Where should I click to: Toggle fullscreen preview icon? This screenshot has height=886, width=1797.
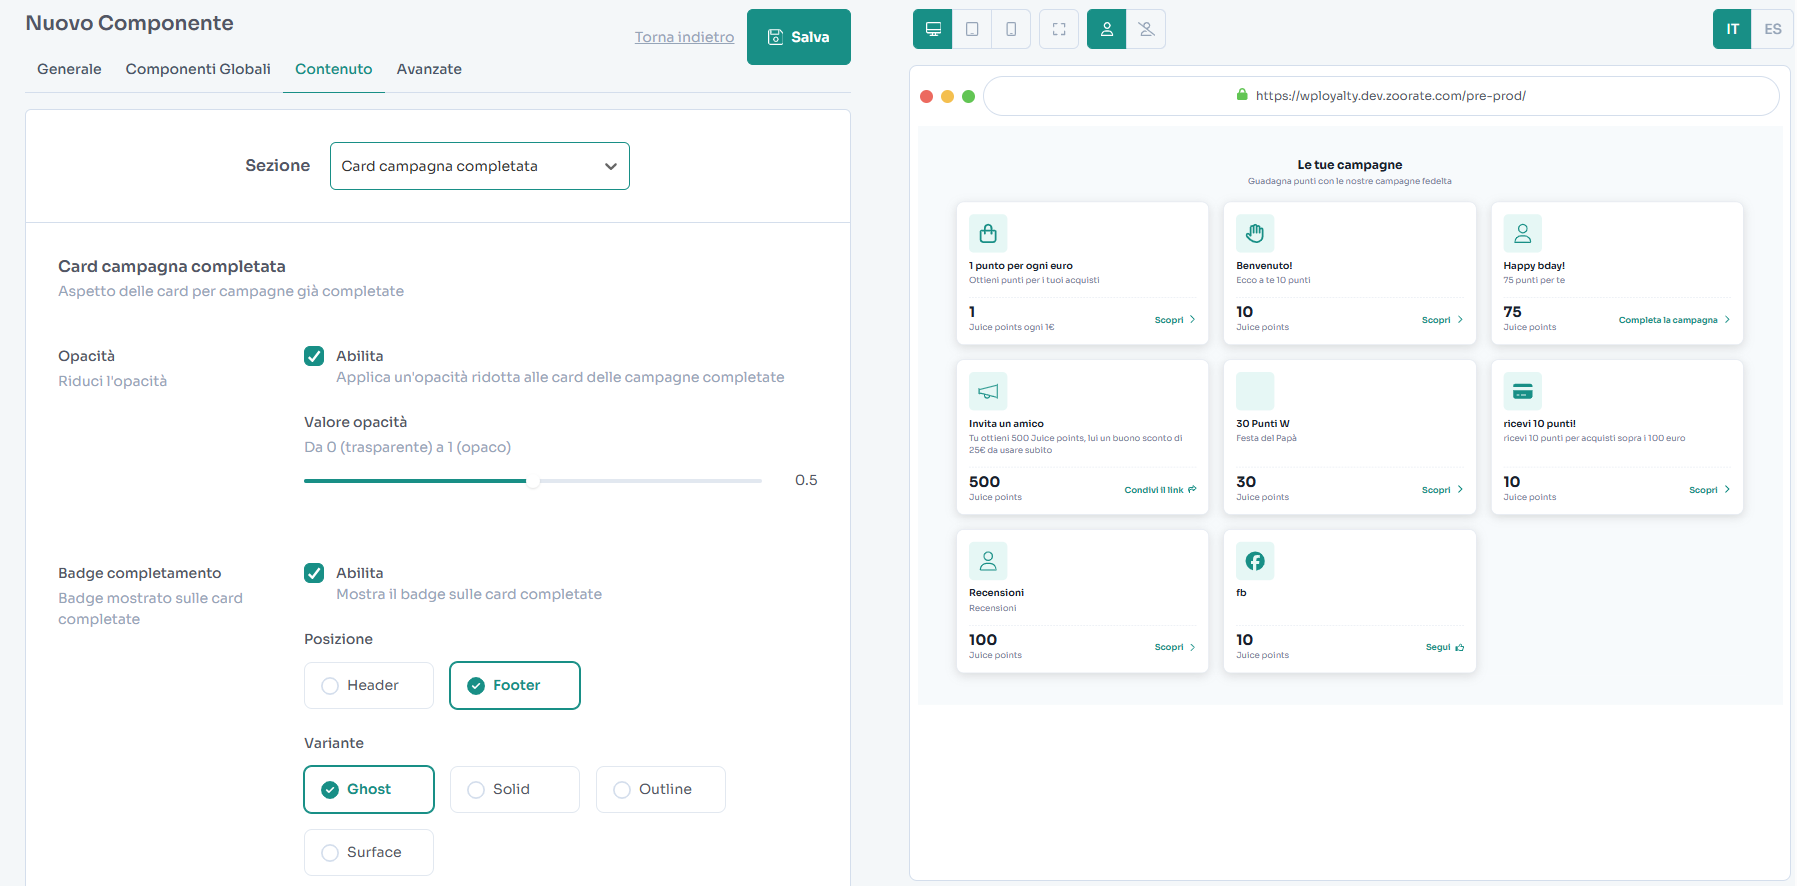click(1059, 29)
